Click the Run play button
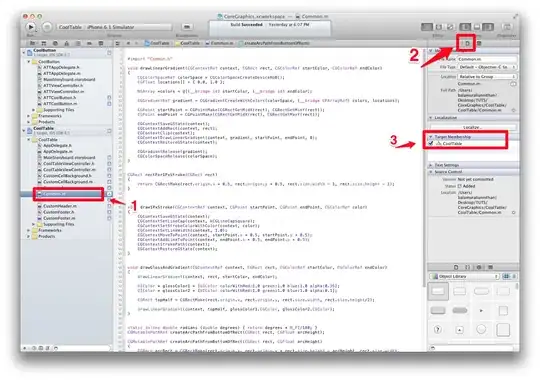The height and width of the screenshot is (380, 540). point(31,27)
